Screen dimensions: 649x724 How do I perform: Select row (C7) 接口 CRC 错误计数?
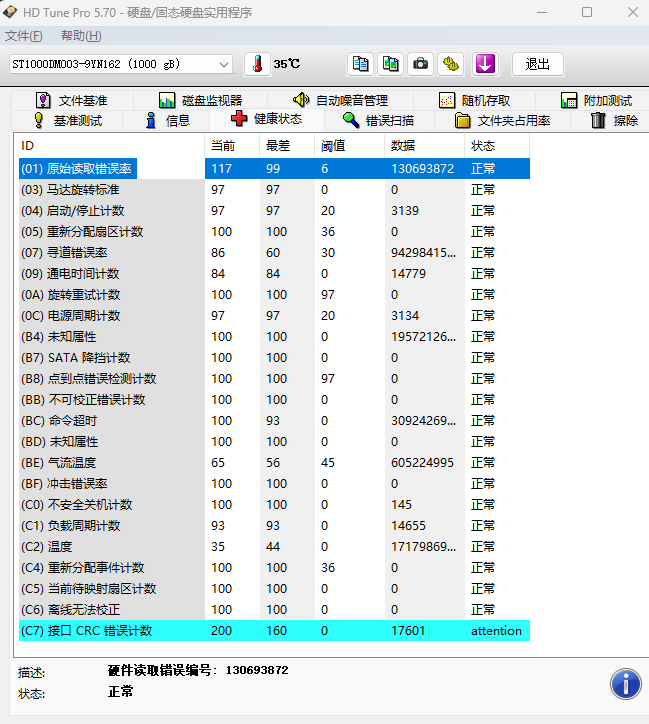click(274, 631)
